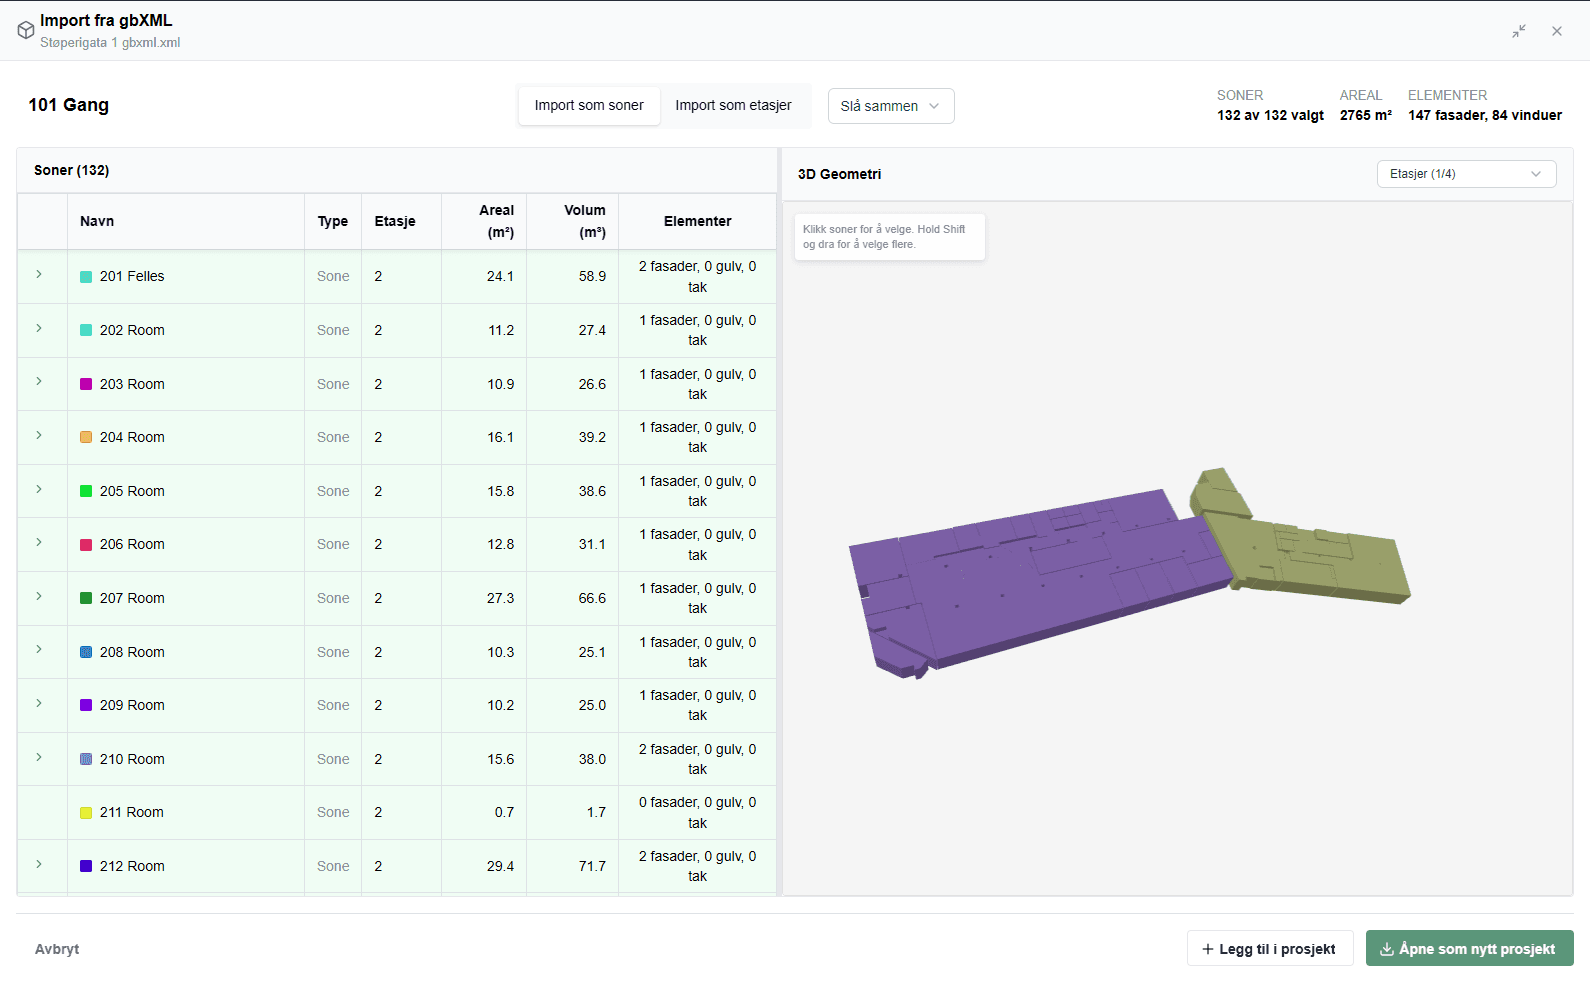Click the gbXML cube icon in header
Viewport: 1590px width, 981px height.
26,30
